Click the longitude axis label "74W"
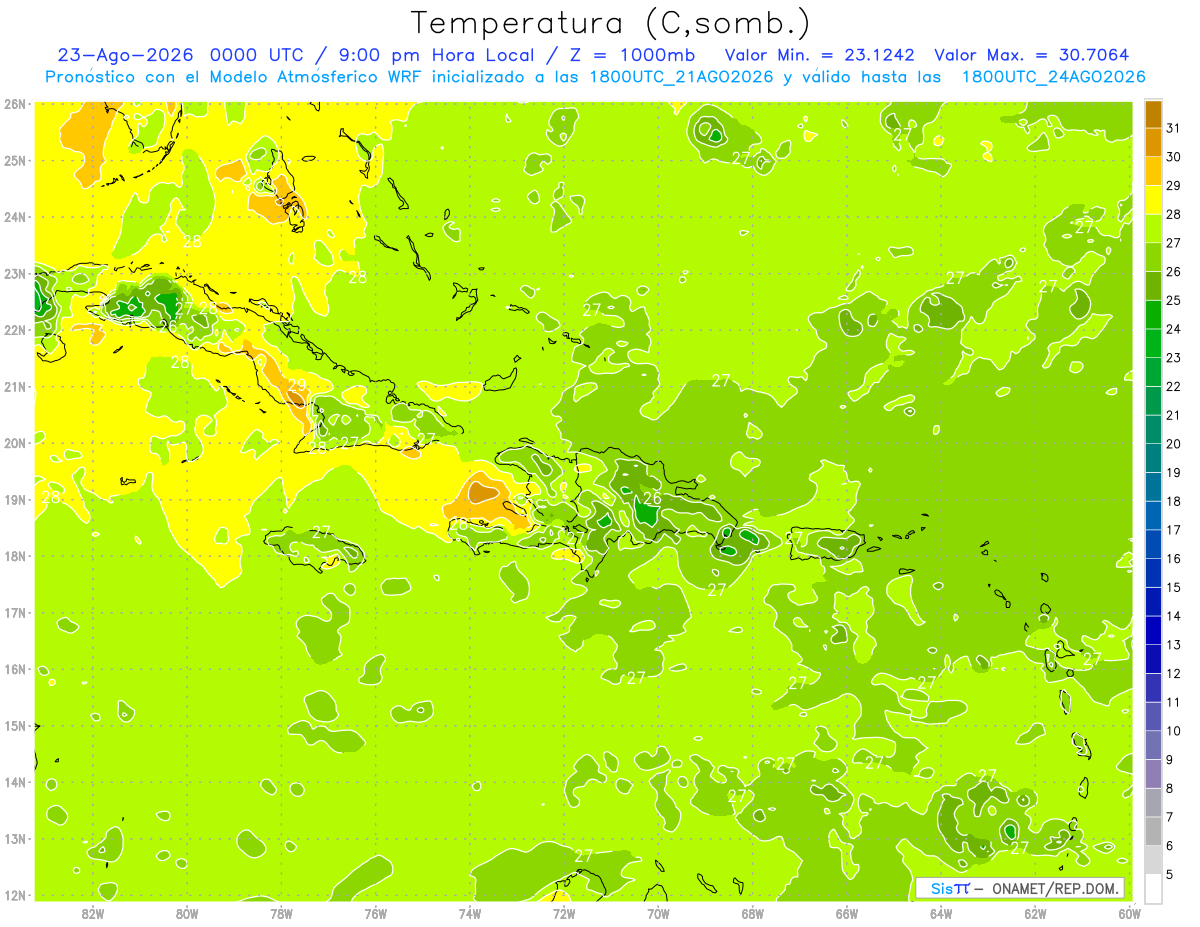 tap(470, 914)
